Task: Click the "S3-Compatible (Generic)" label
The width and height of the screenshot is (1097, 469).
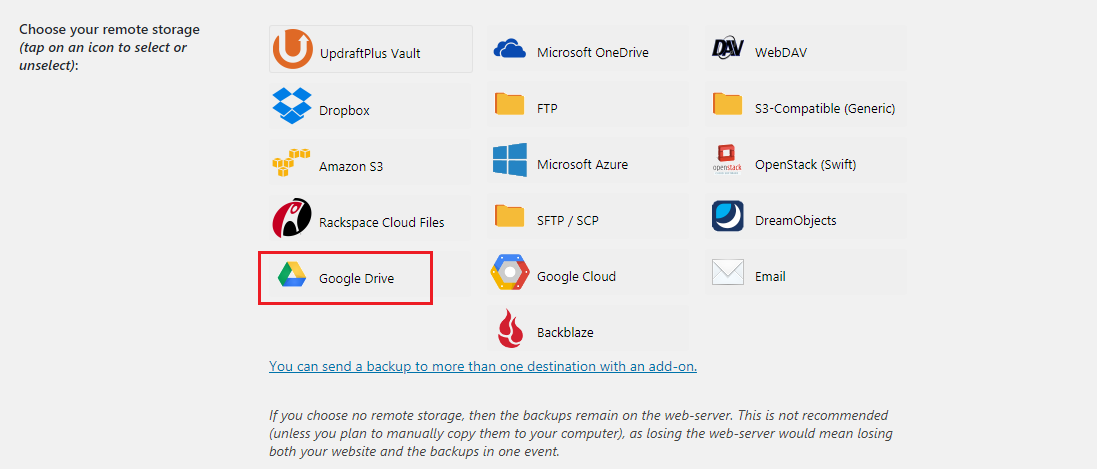Action: (825, 108)
